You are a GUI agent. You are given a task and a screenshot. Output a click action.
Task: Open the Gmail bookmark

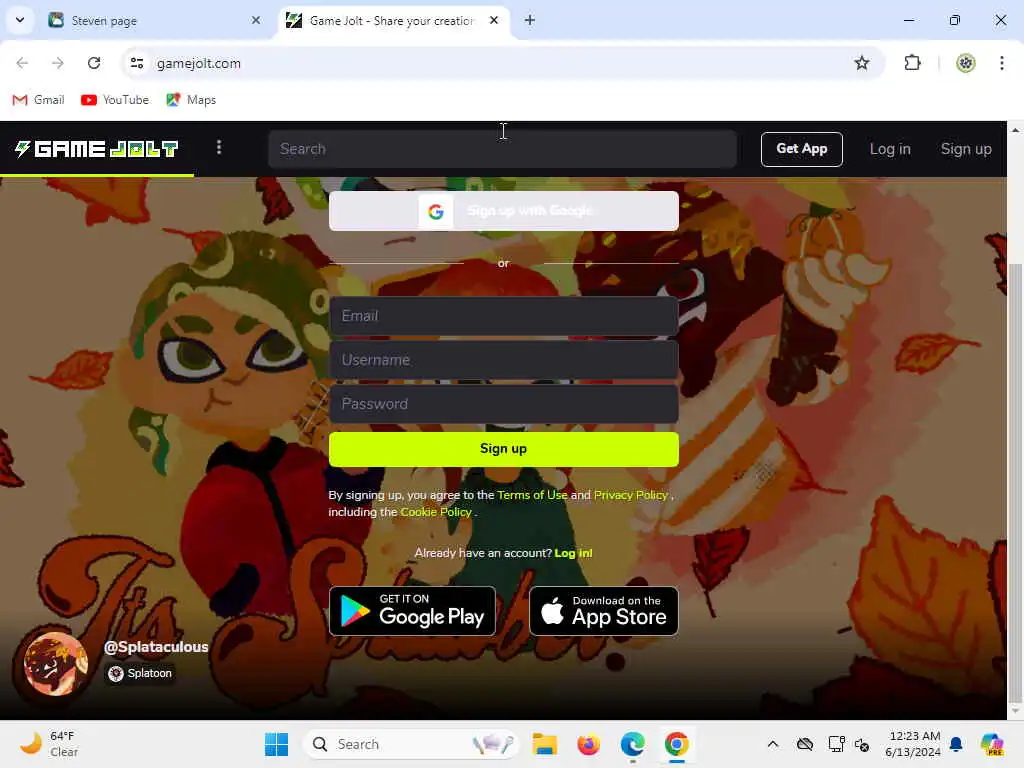click(x=39, y=100)
